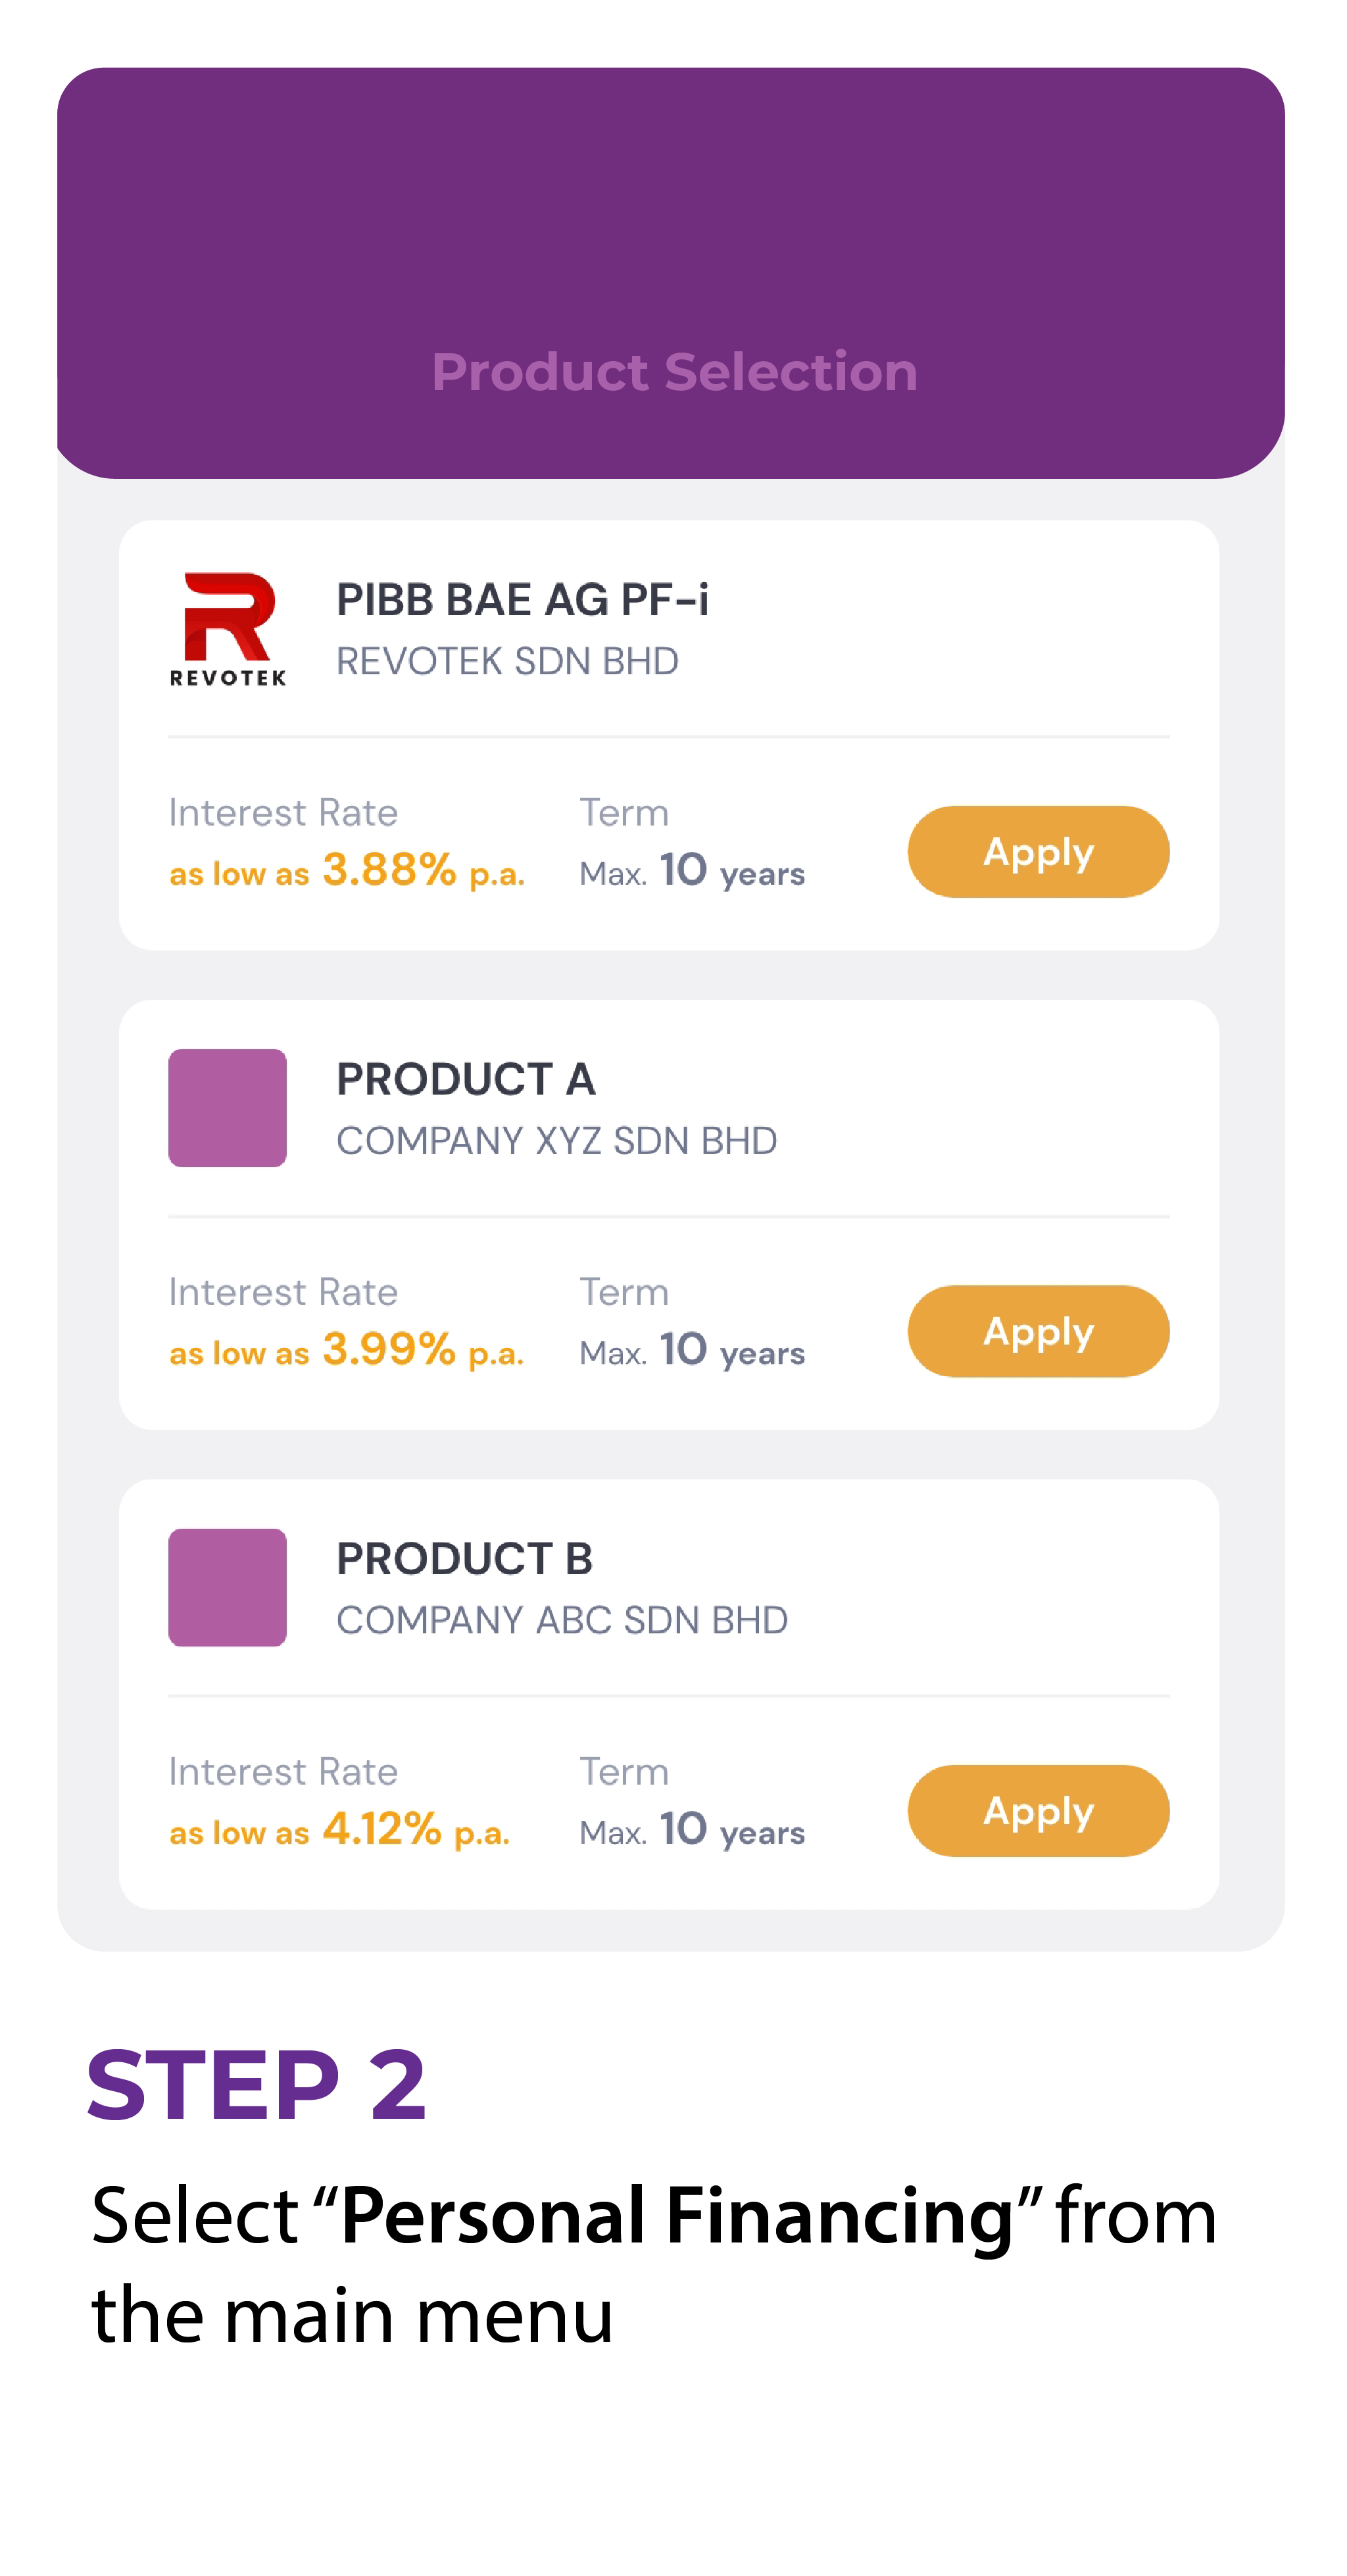The height and width of the screenshot is (2576, 1347).
Task: Click Product B's Interest Rate label
Action: point(283,1771)
